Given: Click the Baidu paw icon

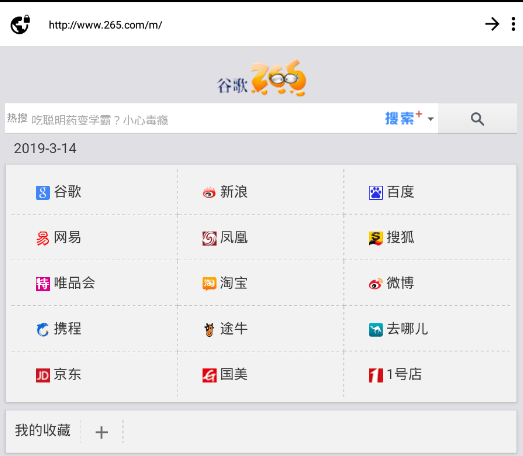Looking at the screenshot, I should coord(376,193).
